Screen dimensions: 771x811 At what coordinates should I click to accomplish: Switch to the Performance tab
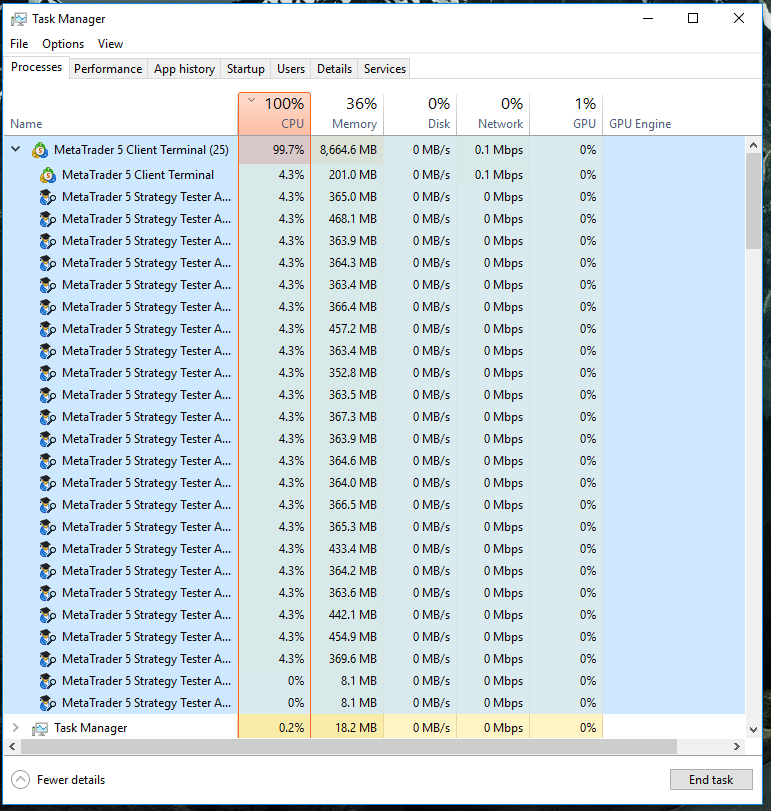click(x=108, y=69)
